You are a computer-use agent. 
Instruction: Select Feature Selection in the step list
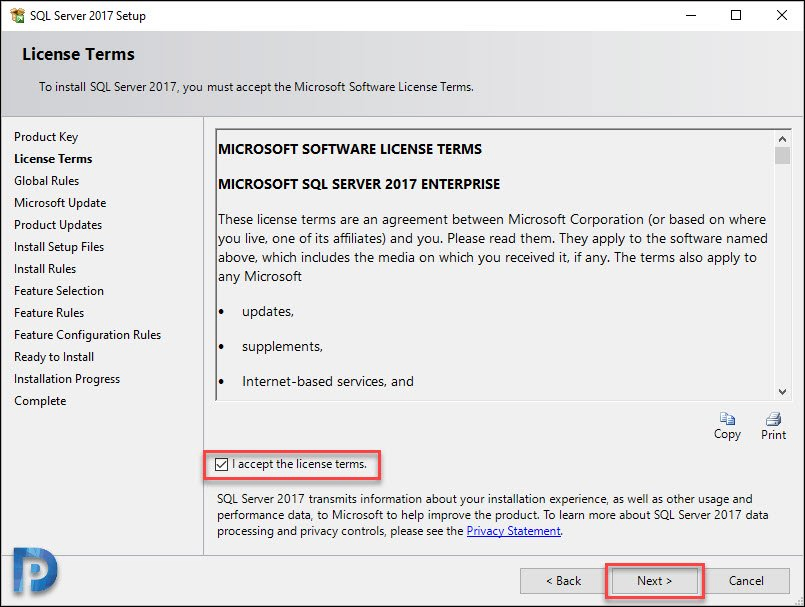(59, 291)
